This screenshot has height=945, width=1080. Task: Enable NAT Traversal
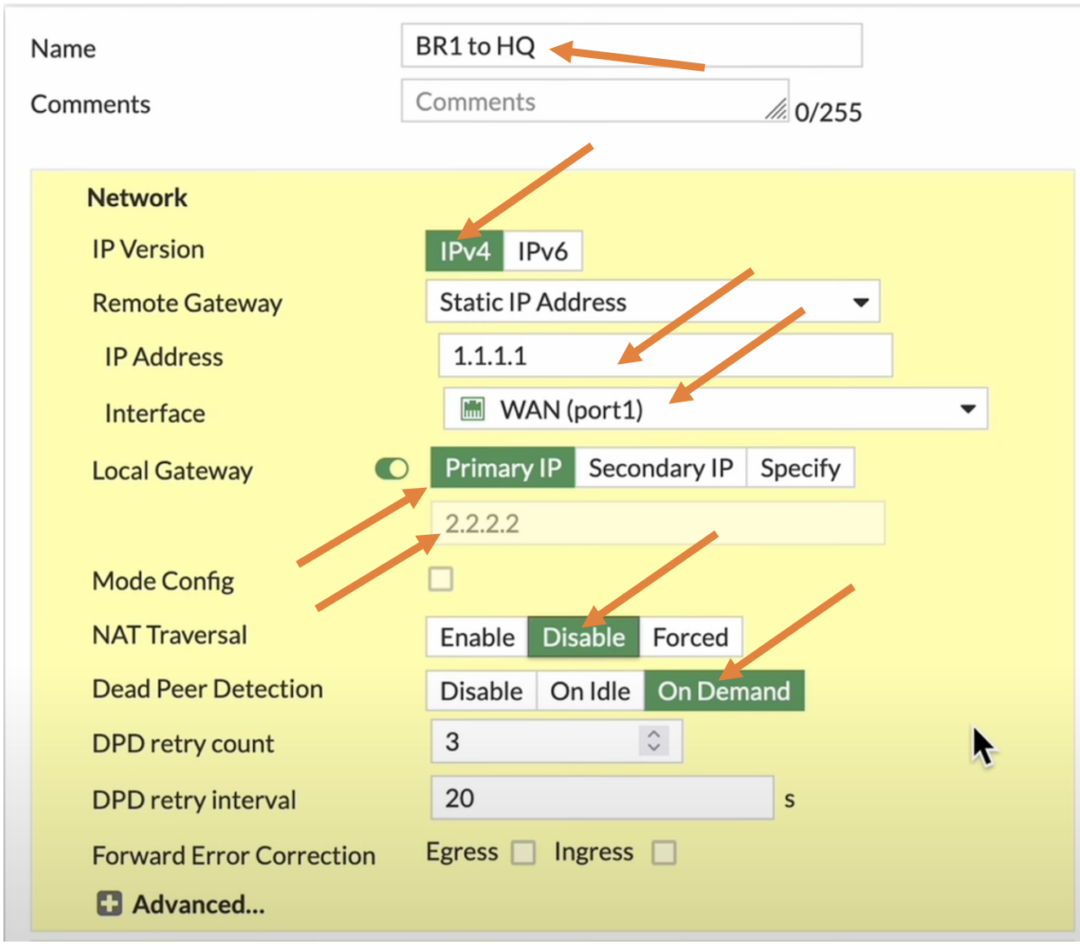(x=477, y=637)
